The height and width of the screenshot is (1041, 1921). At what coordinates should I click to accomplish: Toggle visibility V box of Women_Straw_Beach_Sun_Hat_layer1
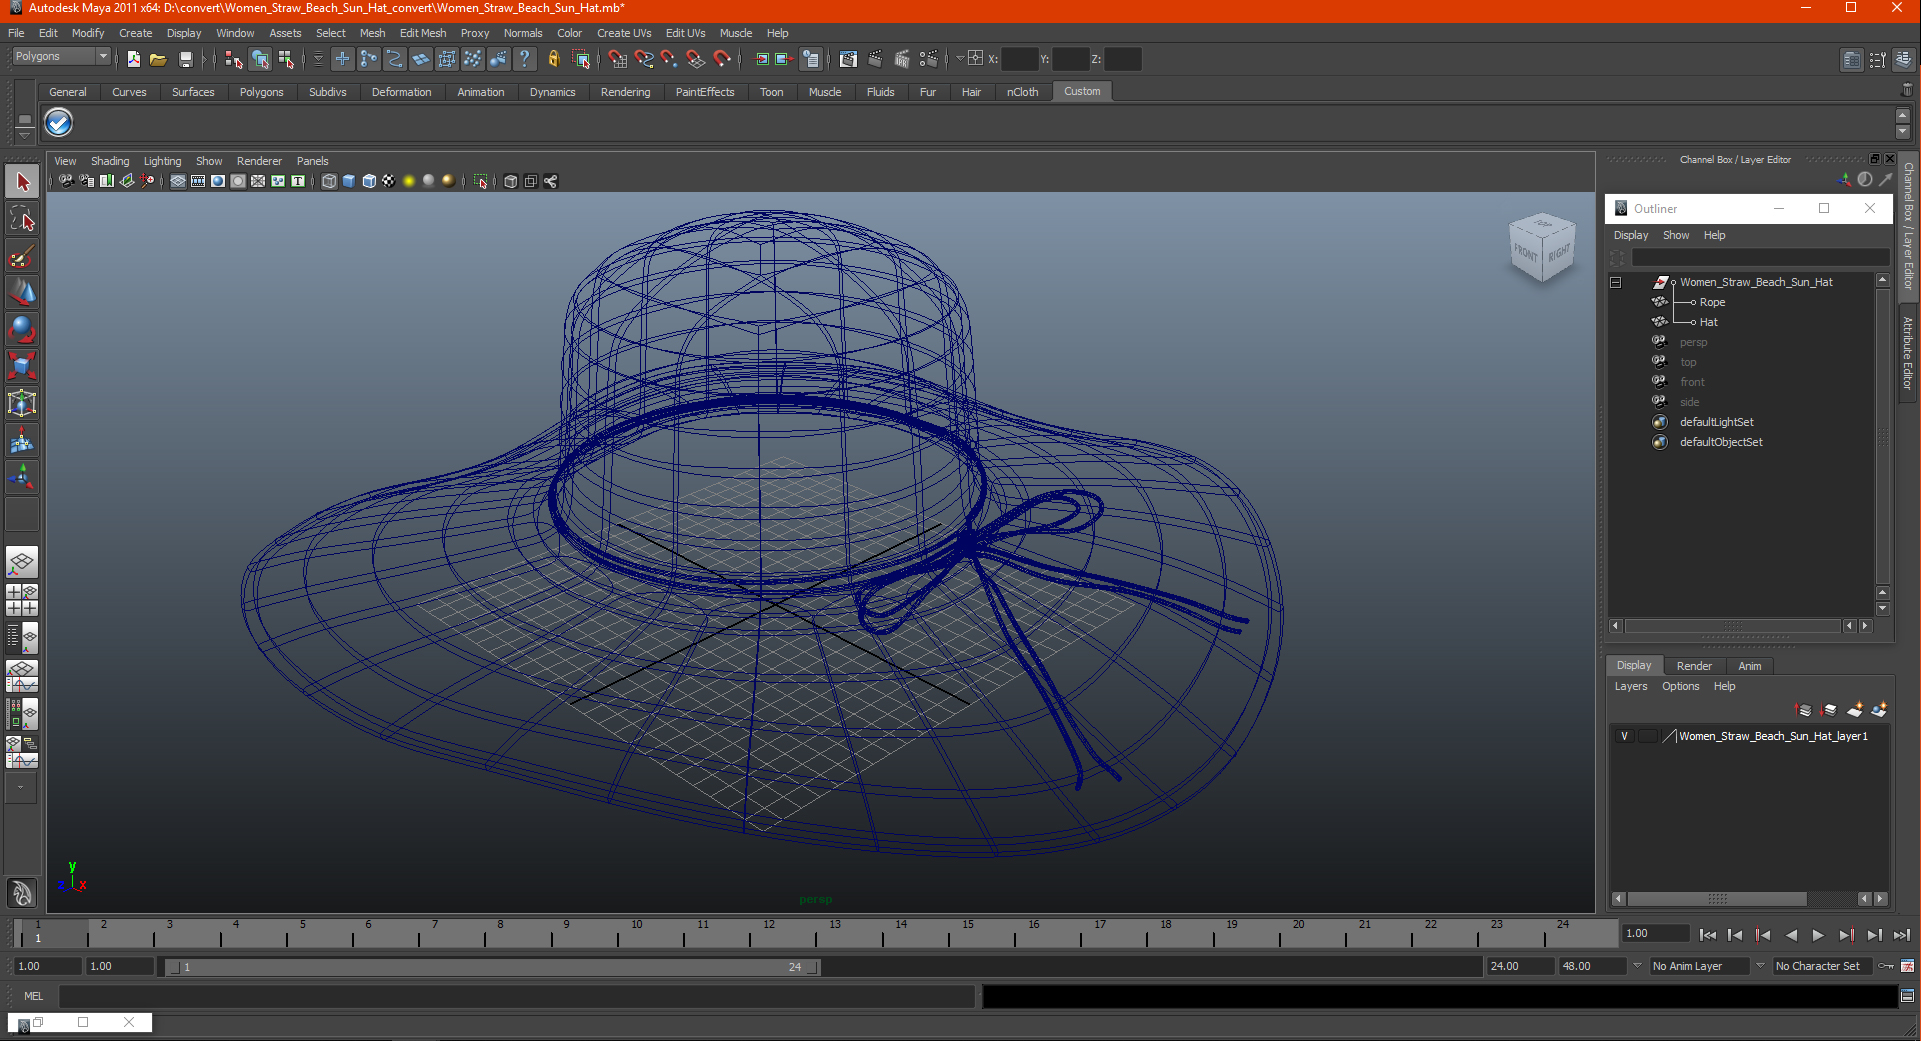pos(1624,736)
